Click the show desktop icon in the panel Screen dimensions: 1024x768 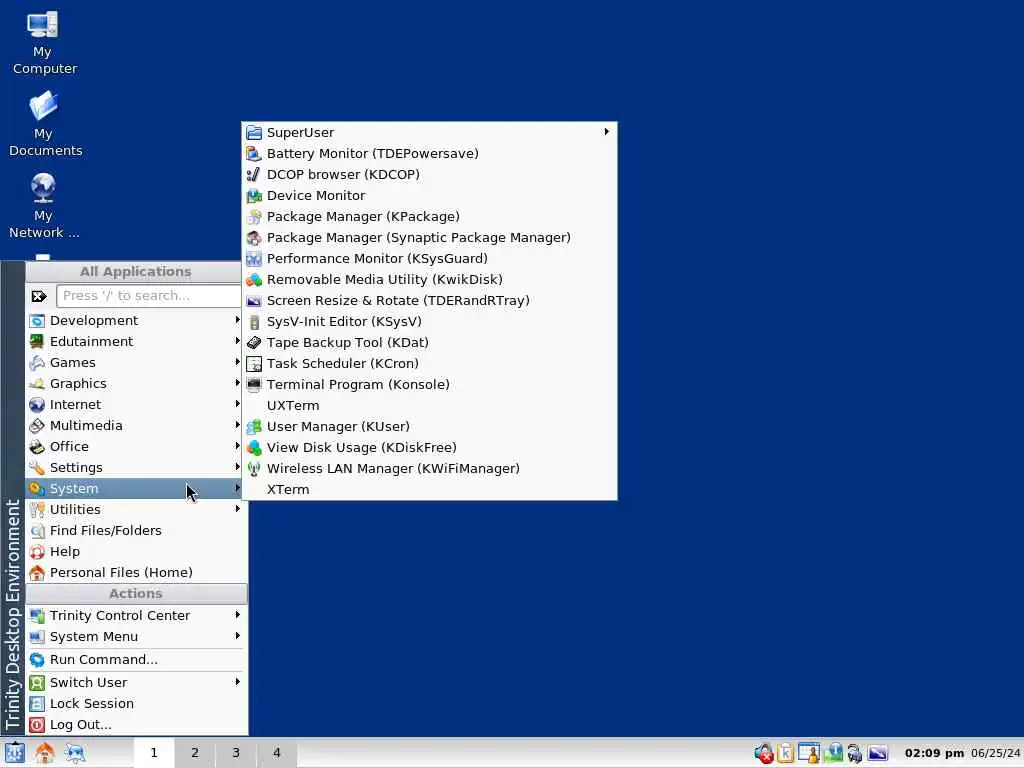click(74, 752)
